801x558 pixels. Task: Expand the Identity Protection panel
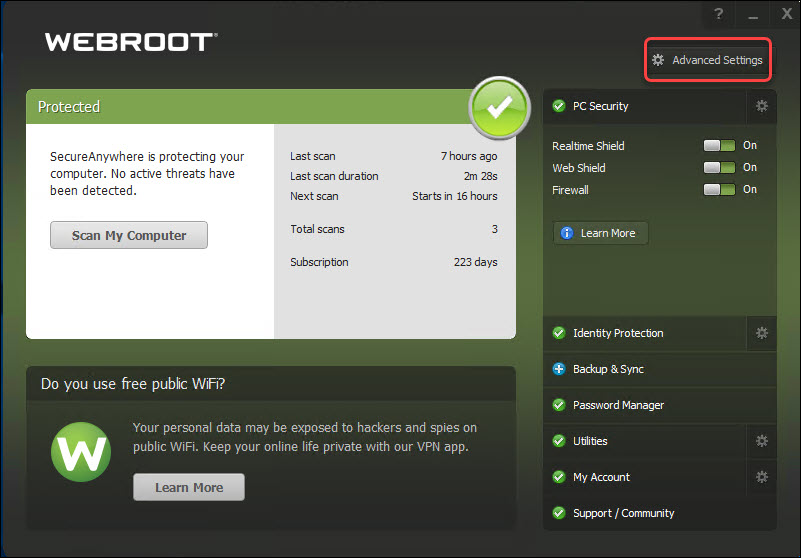(x=618, y=333)
